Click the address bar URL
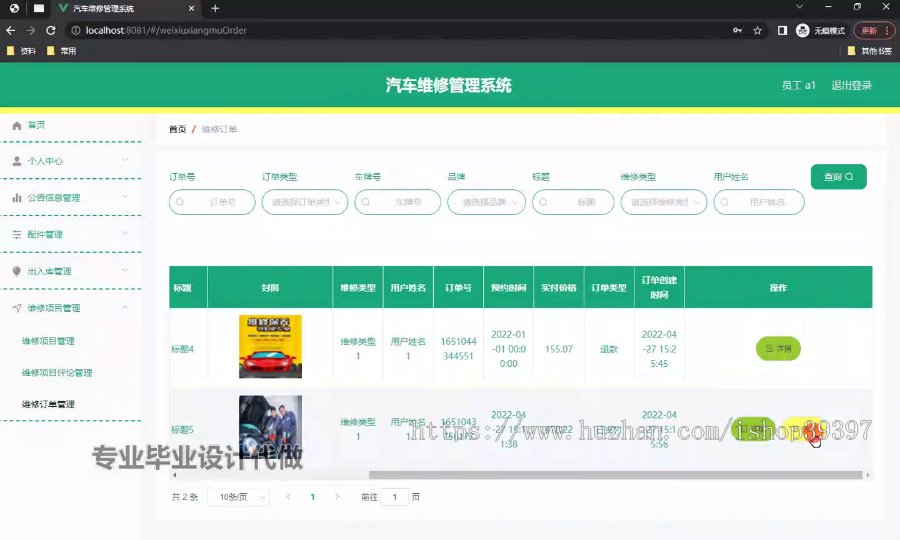900x540 pixels. click(166, 30)
